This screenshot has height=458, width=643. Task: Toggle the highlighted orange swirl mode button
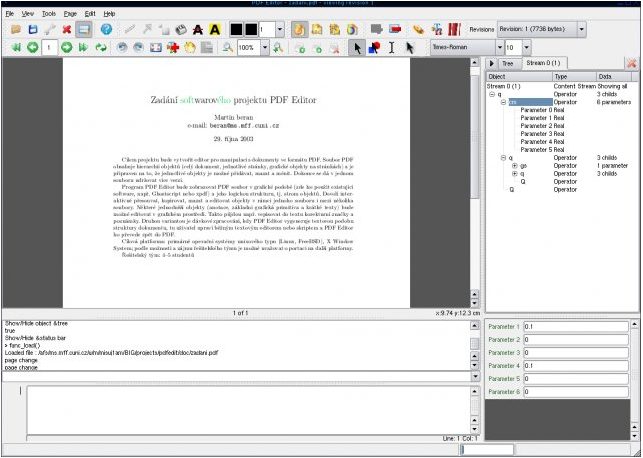pyautogui.click(x=299, y=29)
